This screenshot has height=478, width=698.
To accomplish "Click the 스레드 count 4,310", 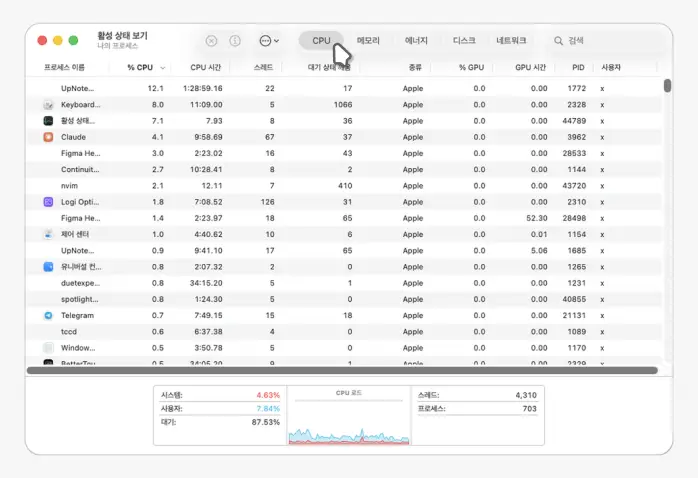I will [x=526, y=395].
